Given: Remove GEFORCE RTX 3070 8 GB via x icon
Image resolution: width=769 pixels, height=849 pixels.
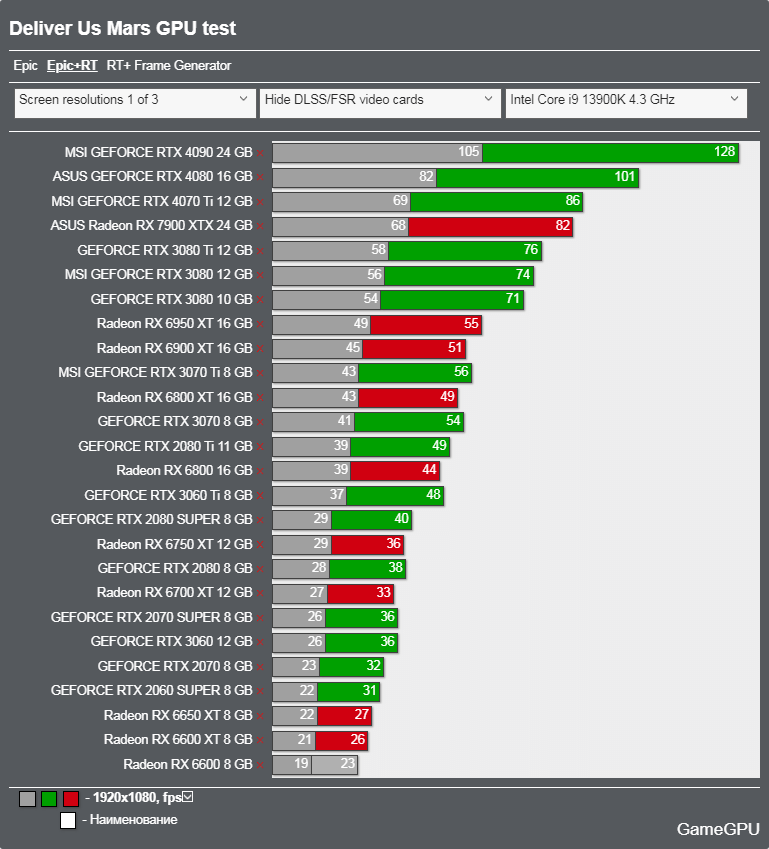Looking at the screenshot, I should 260,422.
